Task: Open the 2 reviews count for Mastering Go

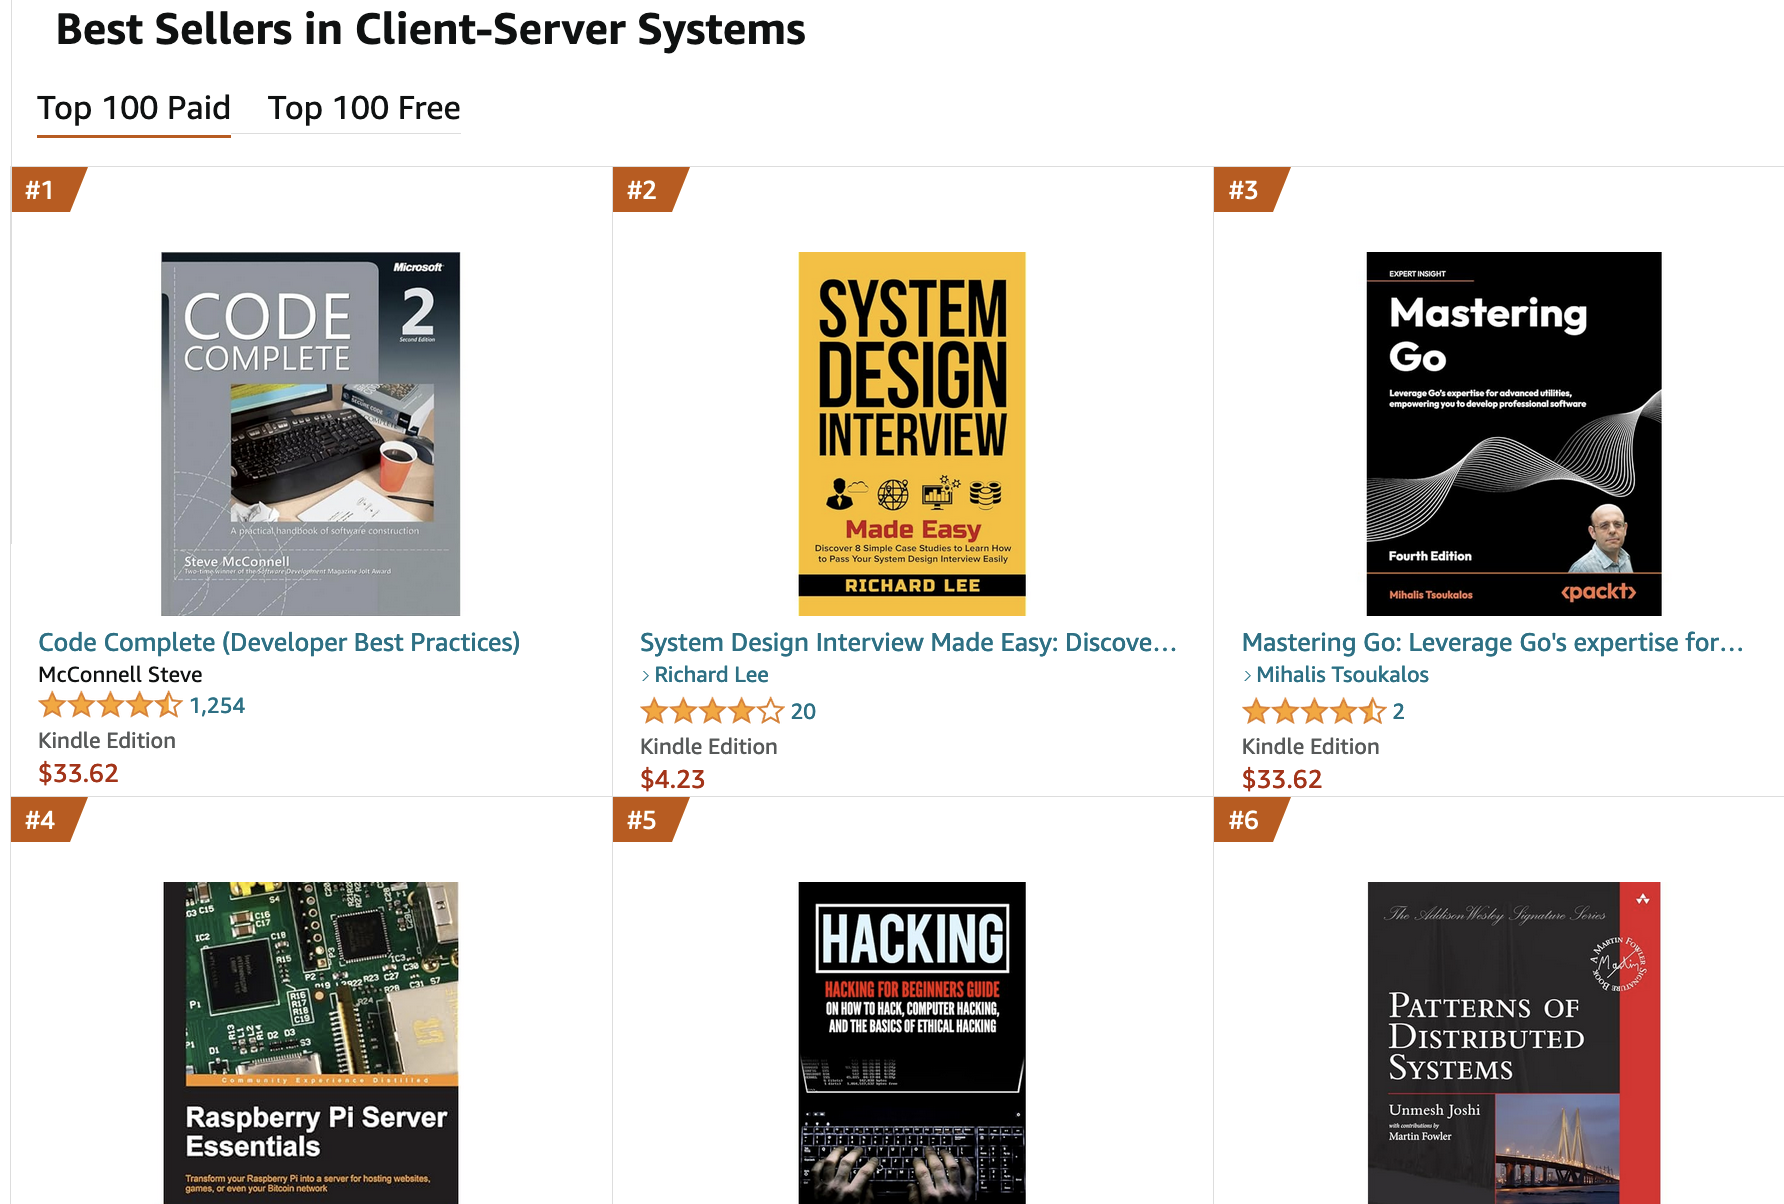Action: pyautogui.click(x=1398, y=712)
